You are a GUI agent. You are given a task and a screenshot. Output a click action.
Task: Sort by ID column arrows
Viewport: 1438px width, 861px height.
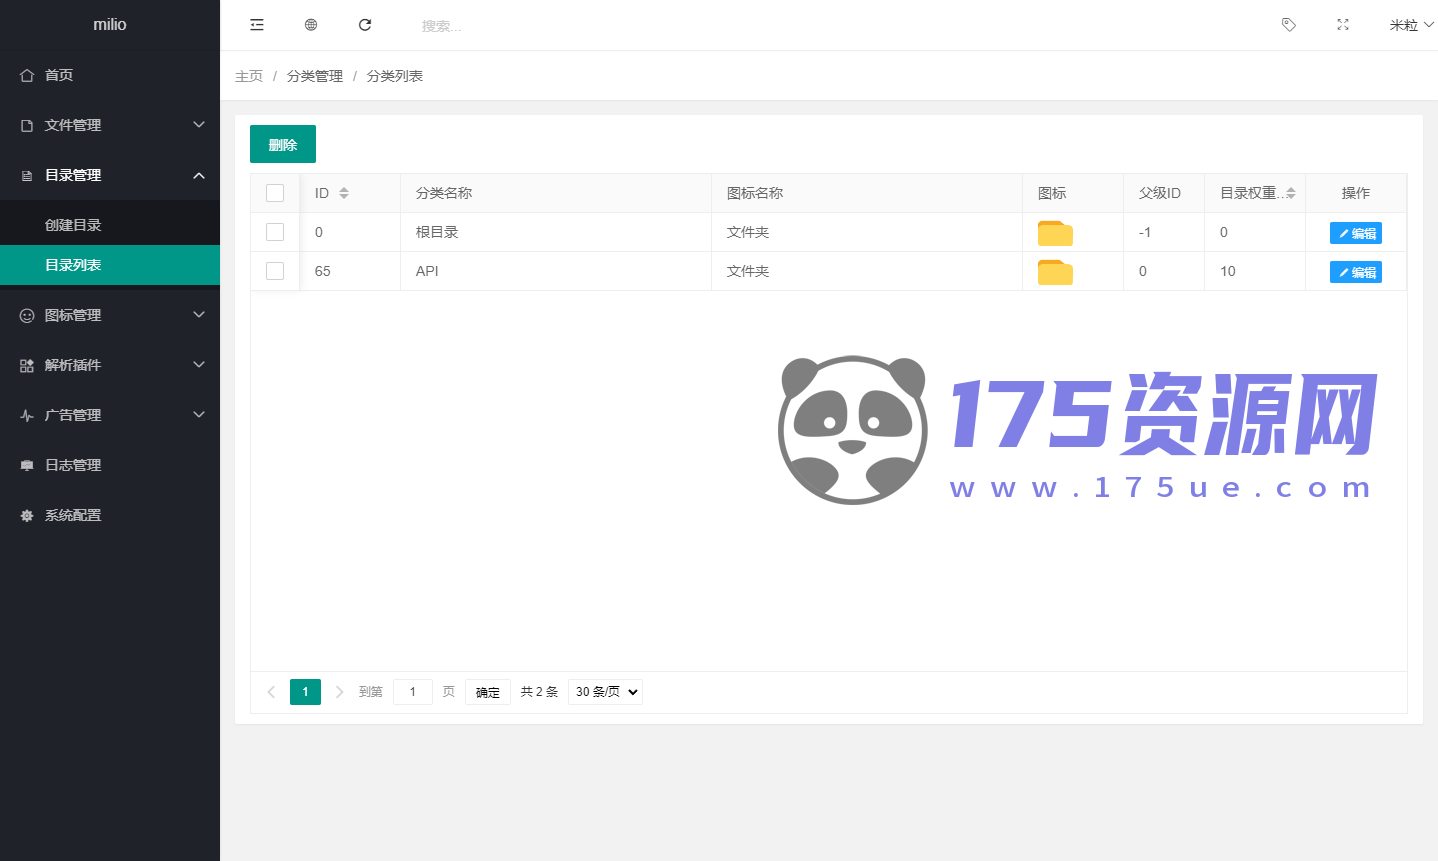pyautogui.click(x=344, y=193)
